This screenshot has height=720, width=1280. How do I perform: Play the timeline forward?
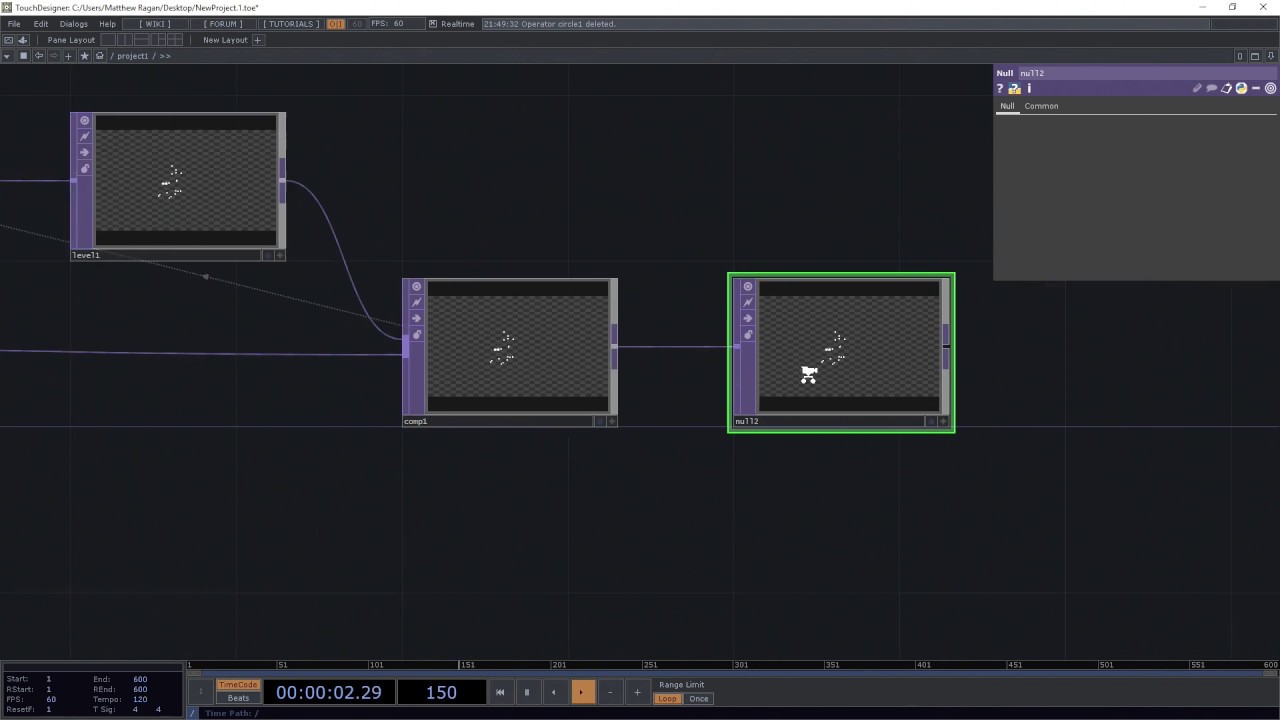pyautogui.click(x=581, y=692)
